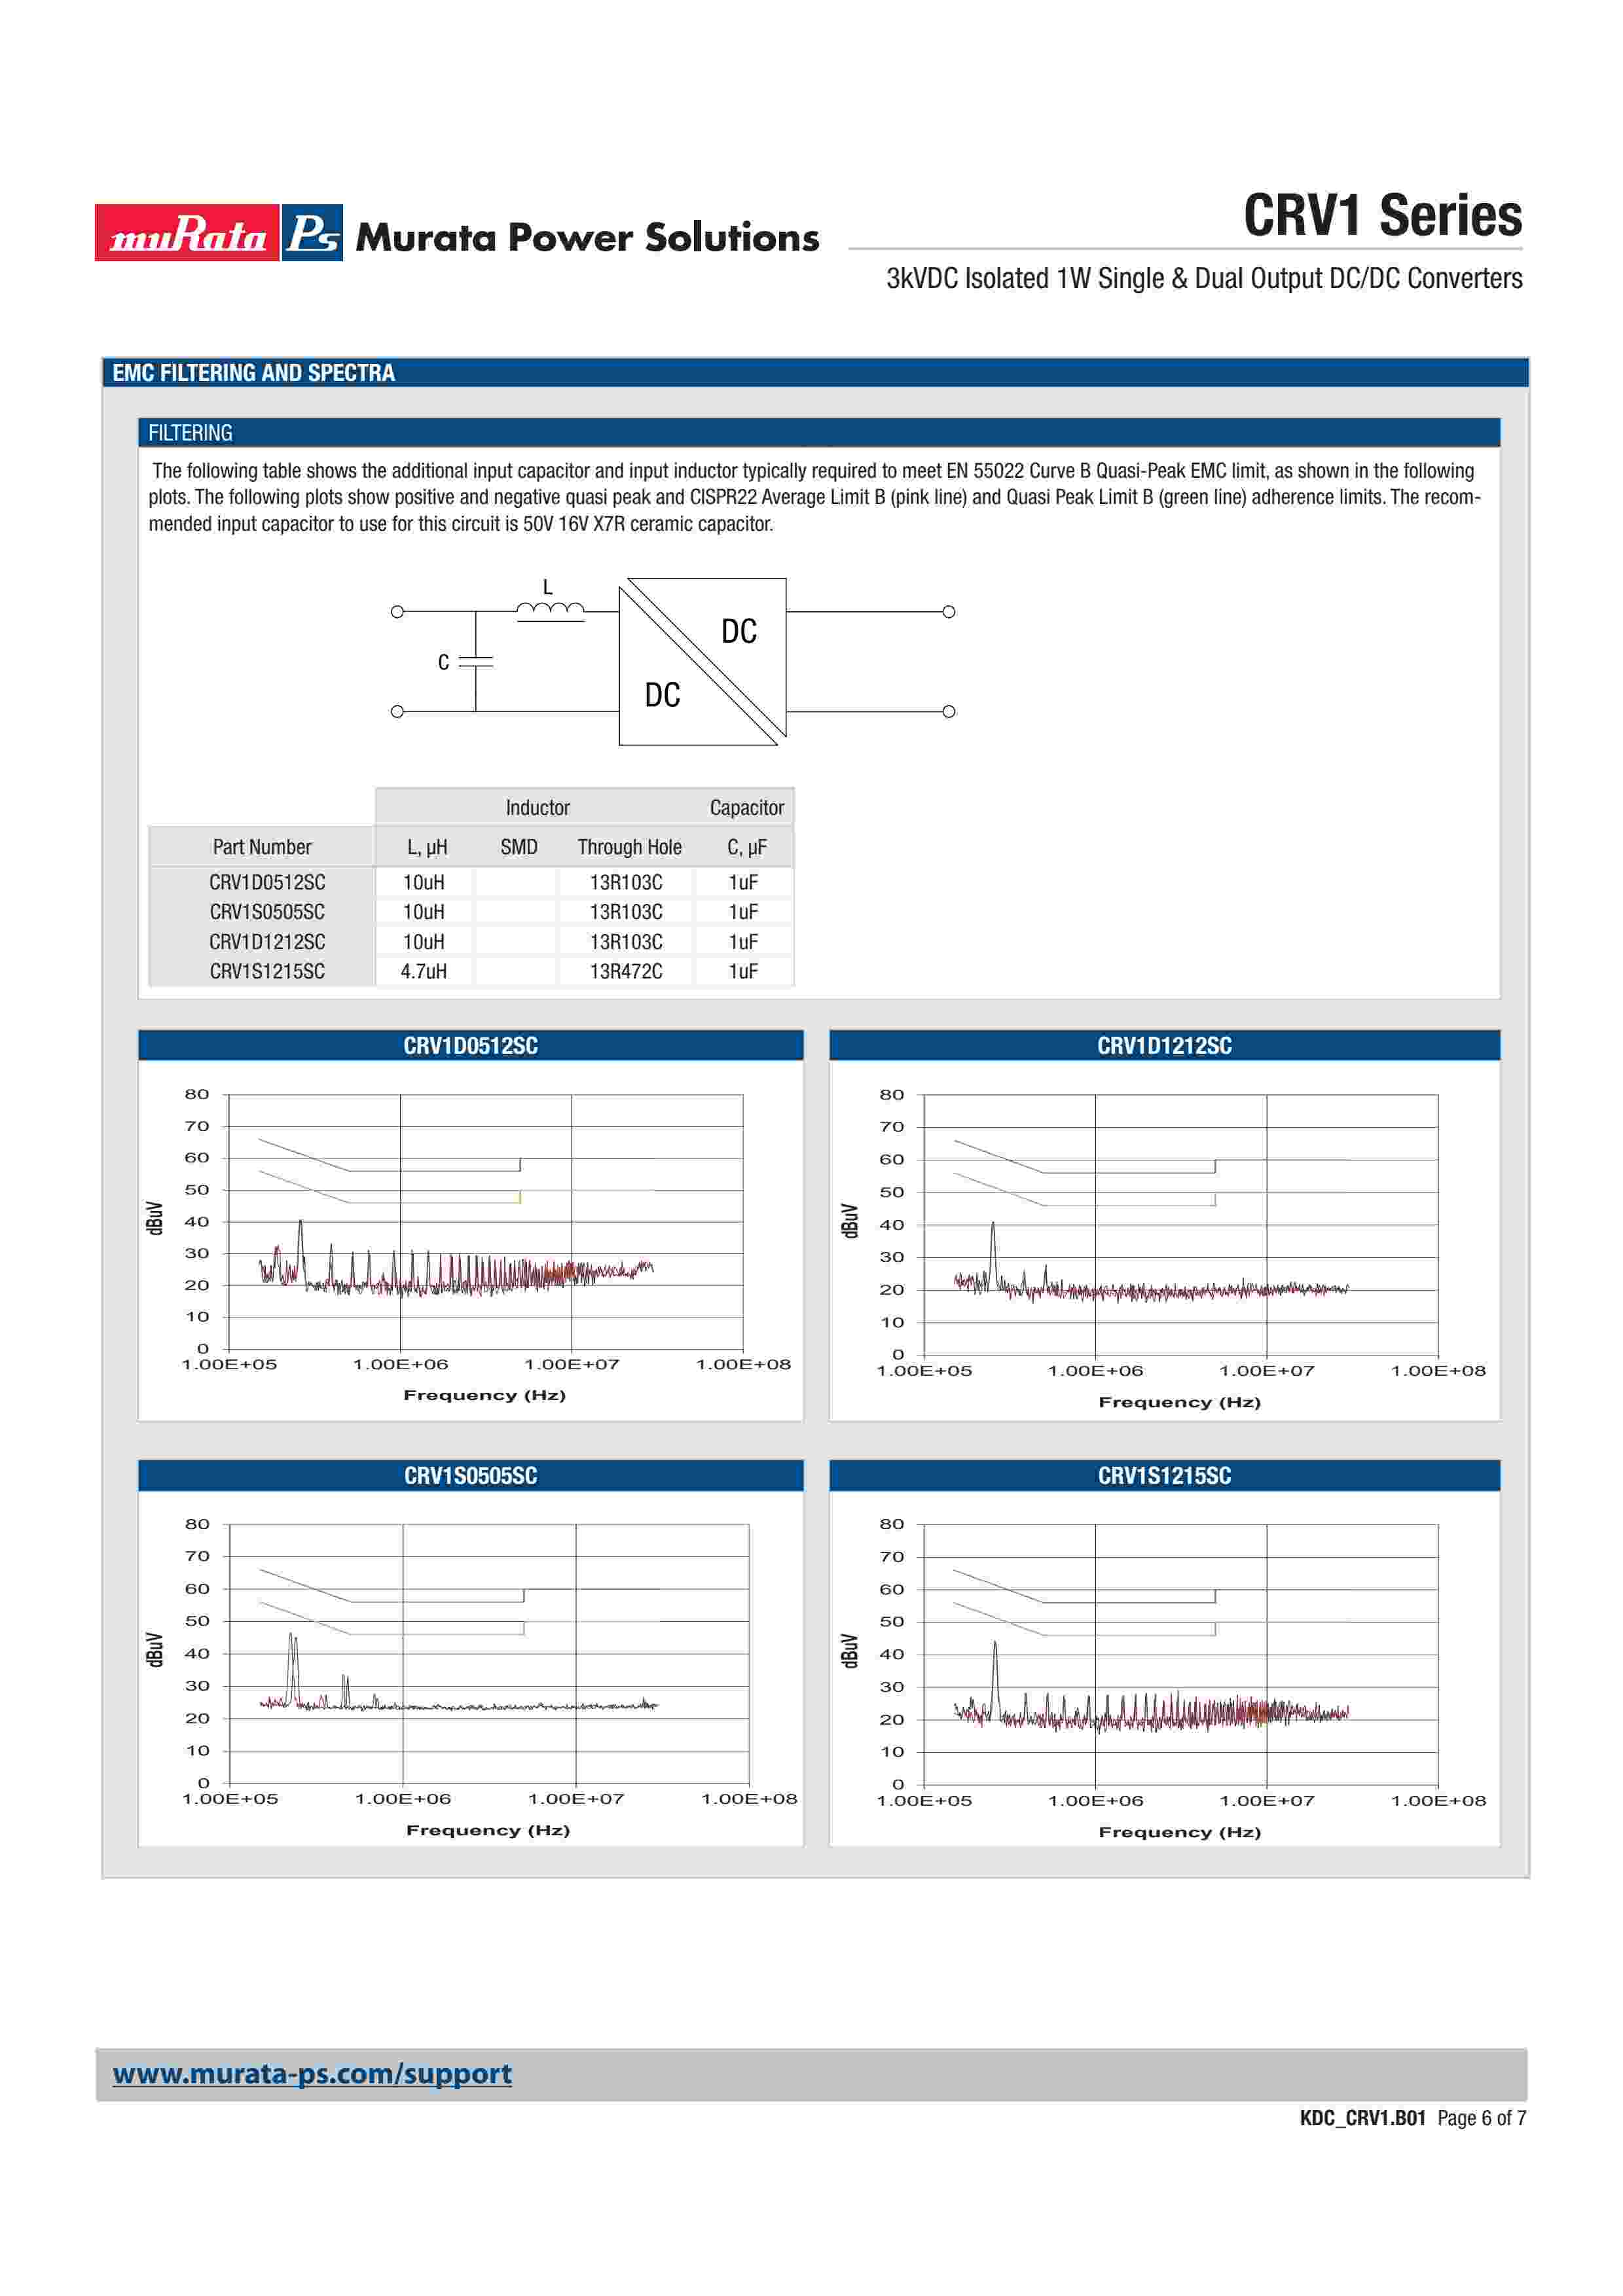Click the red muRata logo
The width and height of the screenshot is (1623, 2296).
(186, 233)
